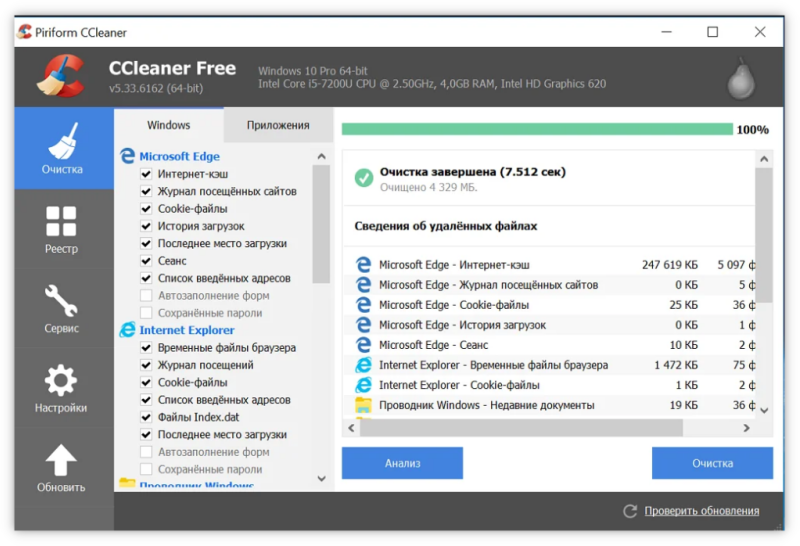Uncheck Edge Журнал посещённых сайтов checkbox
This screenshot has height=546, width=800.
pyautogui.click(x=146, y=191)
